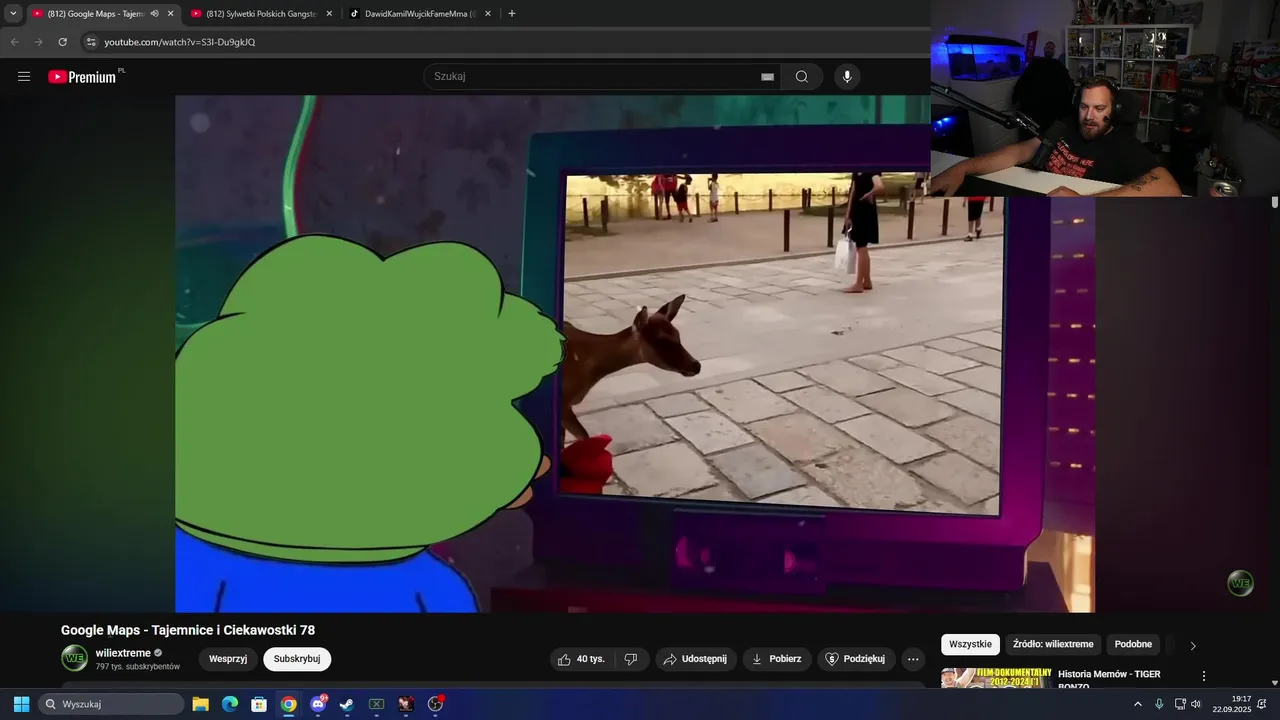
Task: Open Google Chrome taskbar icon
Action: point(288,704)
